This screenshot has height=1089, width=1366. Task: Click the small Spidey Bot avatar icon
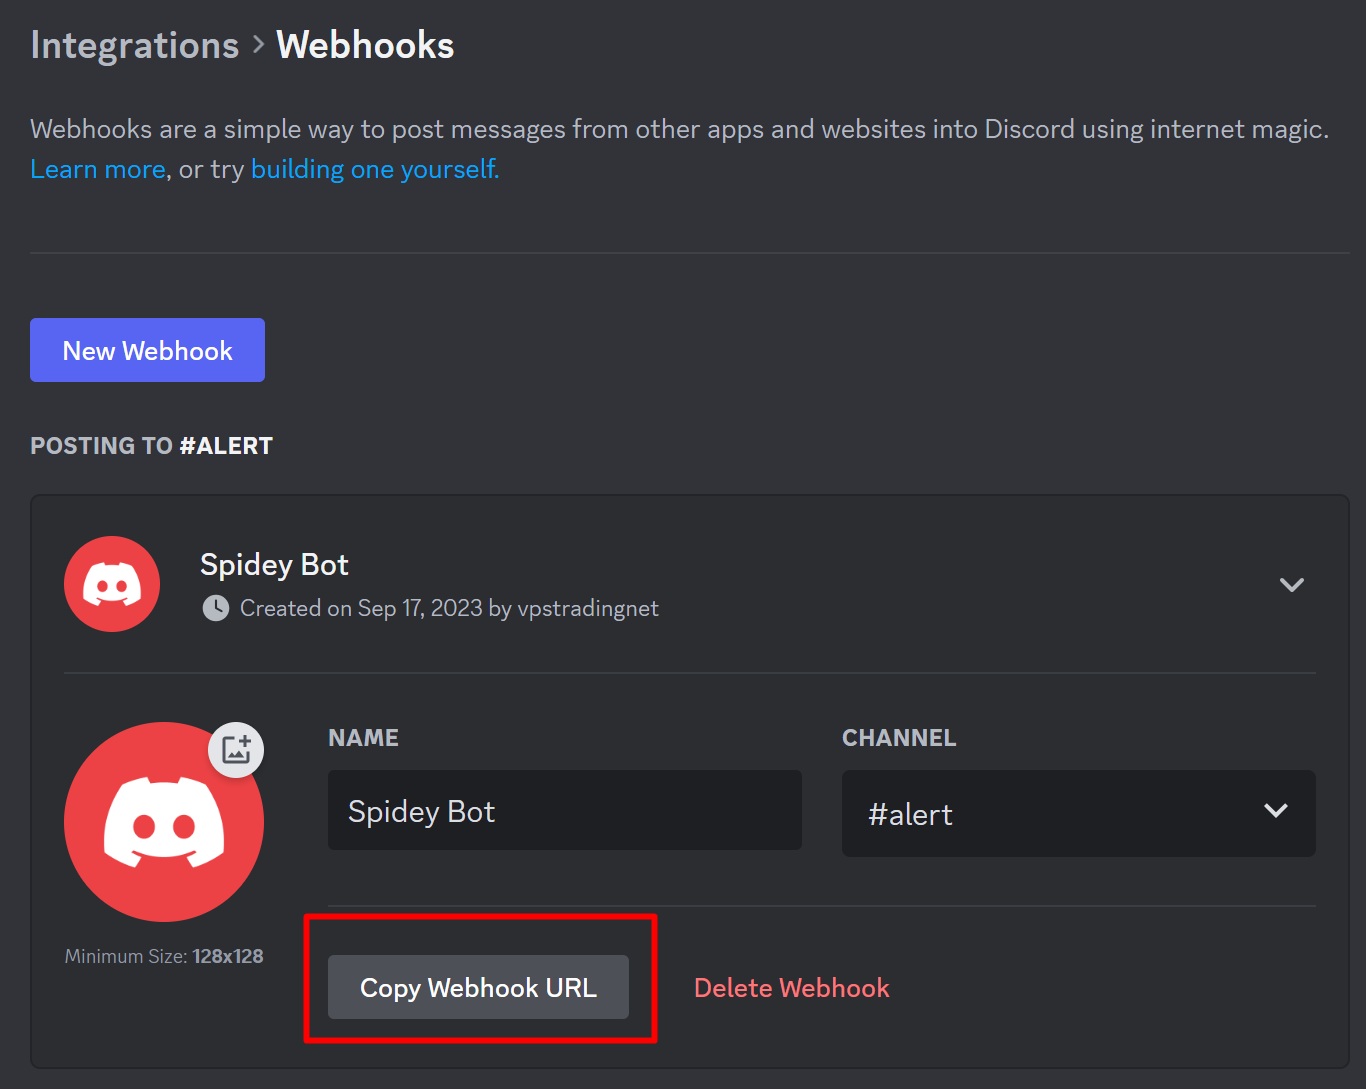coord(112,584)
